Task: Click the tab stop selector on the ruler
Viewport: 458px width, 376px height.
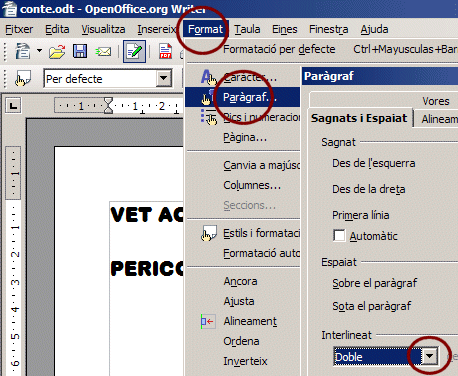Action: (x=13, y=106)
